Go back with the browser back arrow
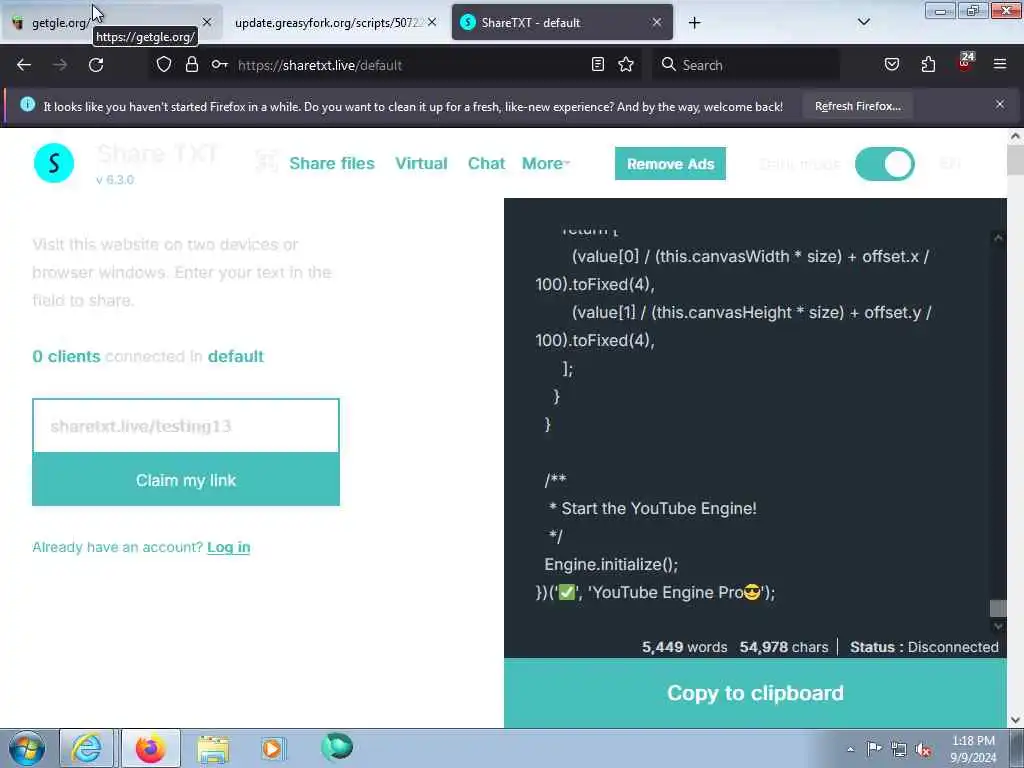Viewport: 1024px width, 768px height. coord(24,65)
